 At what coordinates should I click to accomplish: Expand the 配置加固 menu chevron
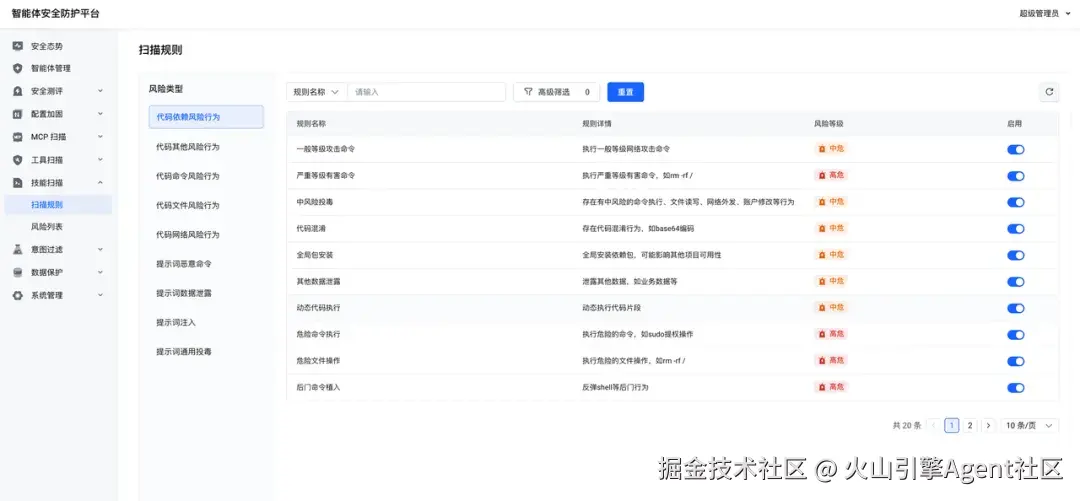point(100,114)
